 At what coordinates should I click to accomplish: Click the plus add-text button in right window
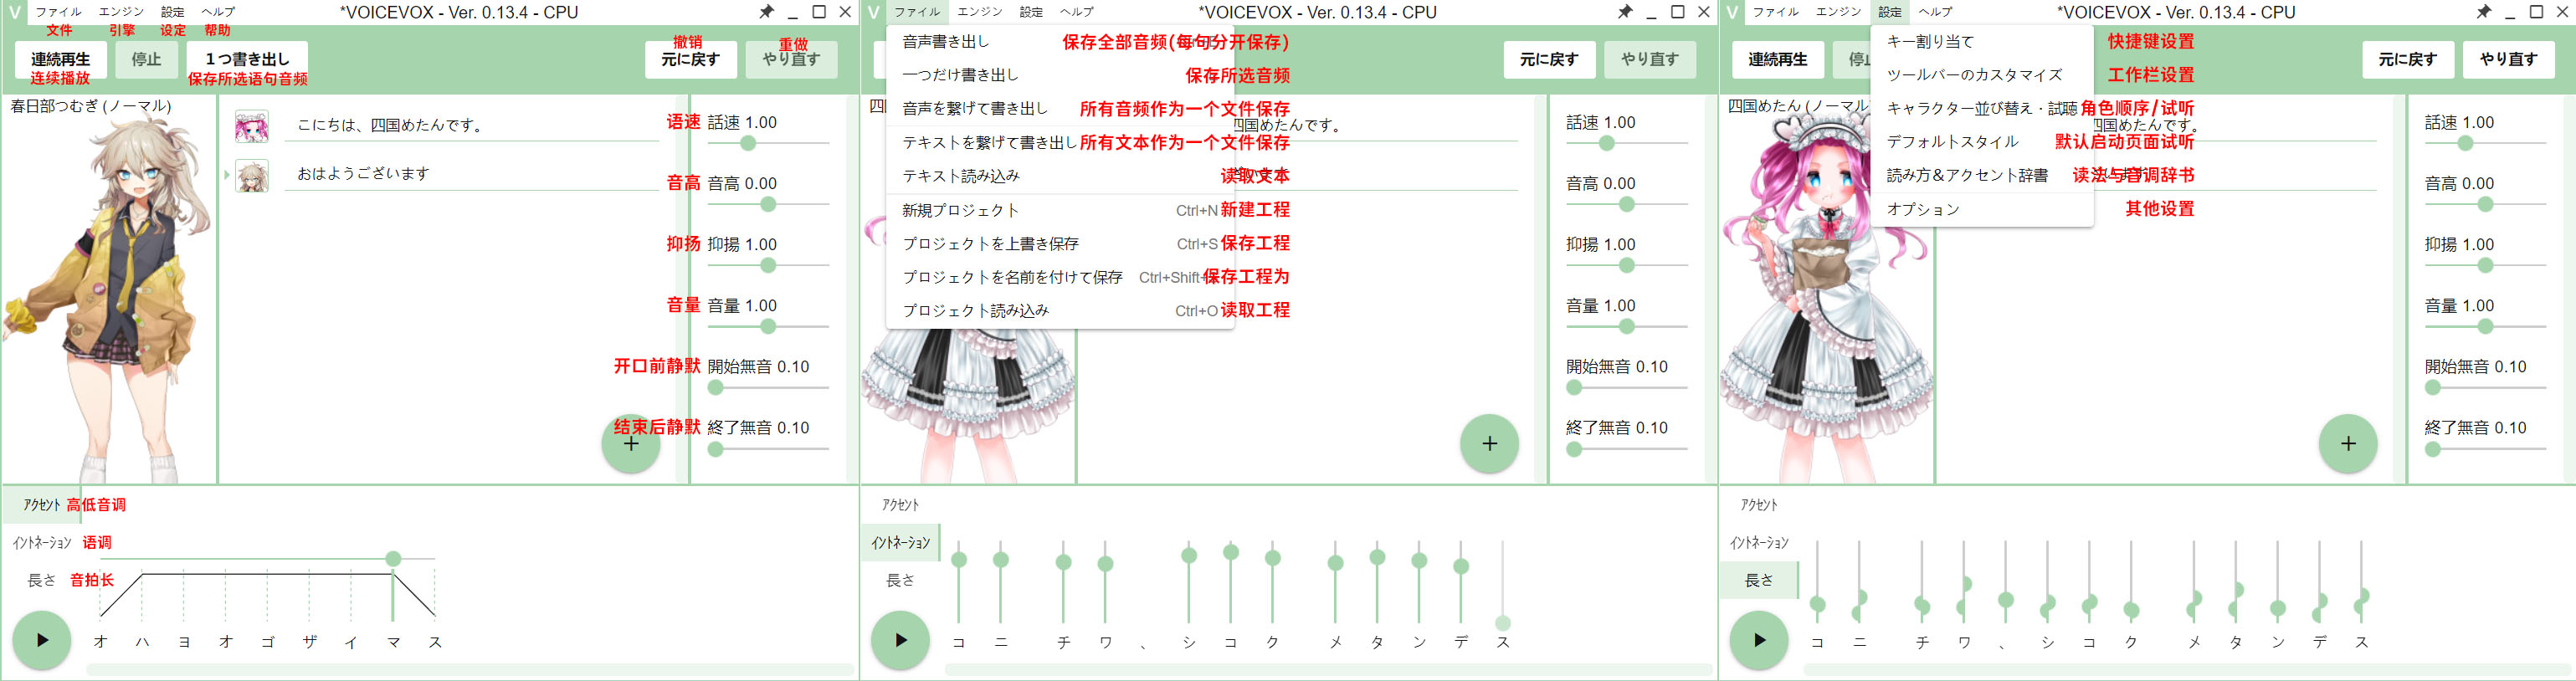(x=2347, y=443)
